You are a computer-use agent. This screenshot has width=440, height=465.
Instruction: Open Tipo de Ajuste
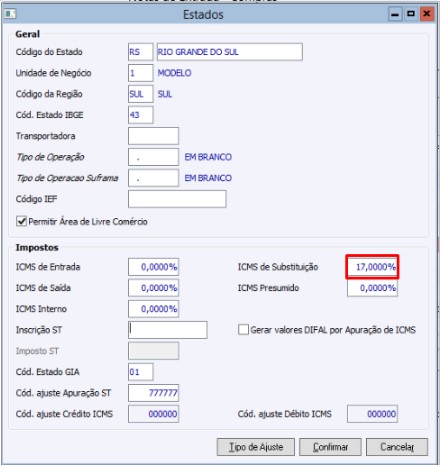click(256, 447)
